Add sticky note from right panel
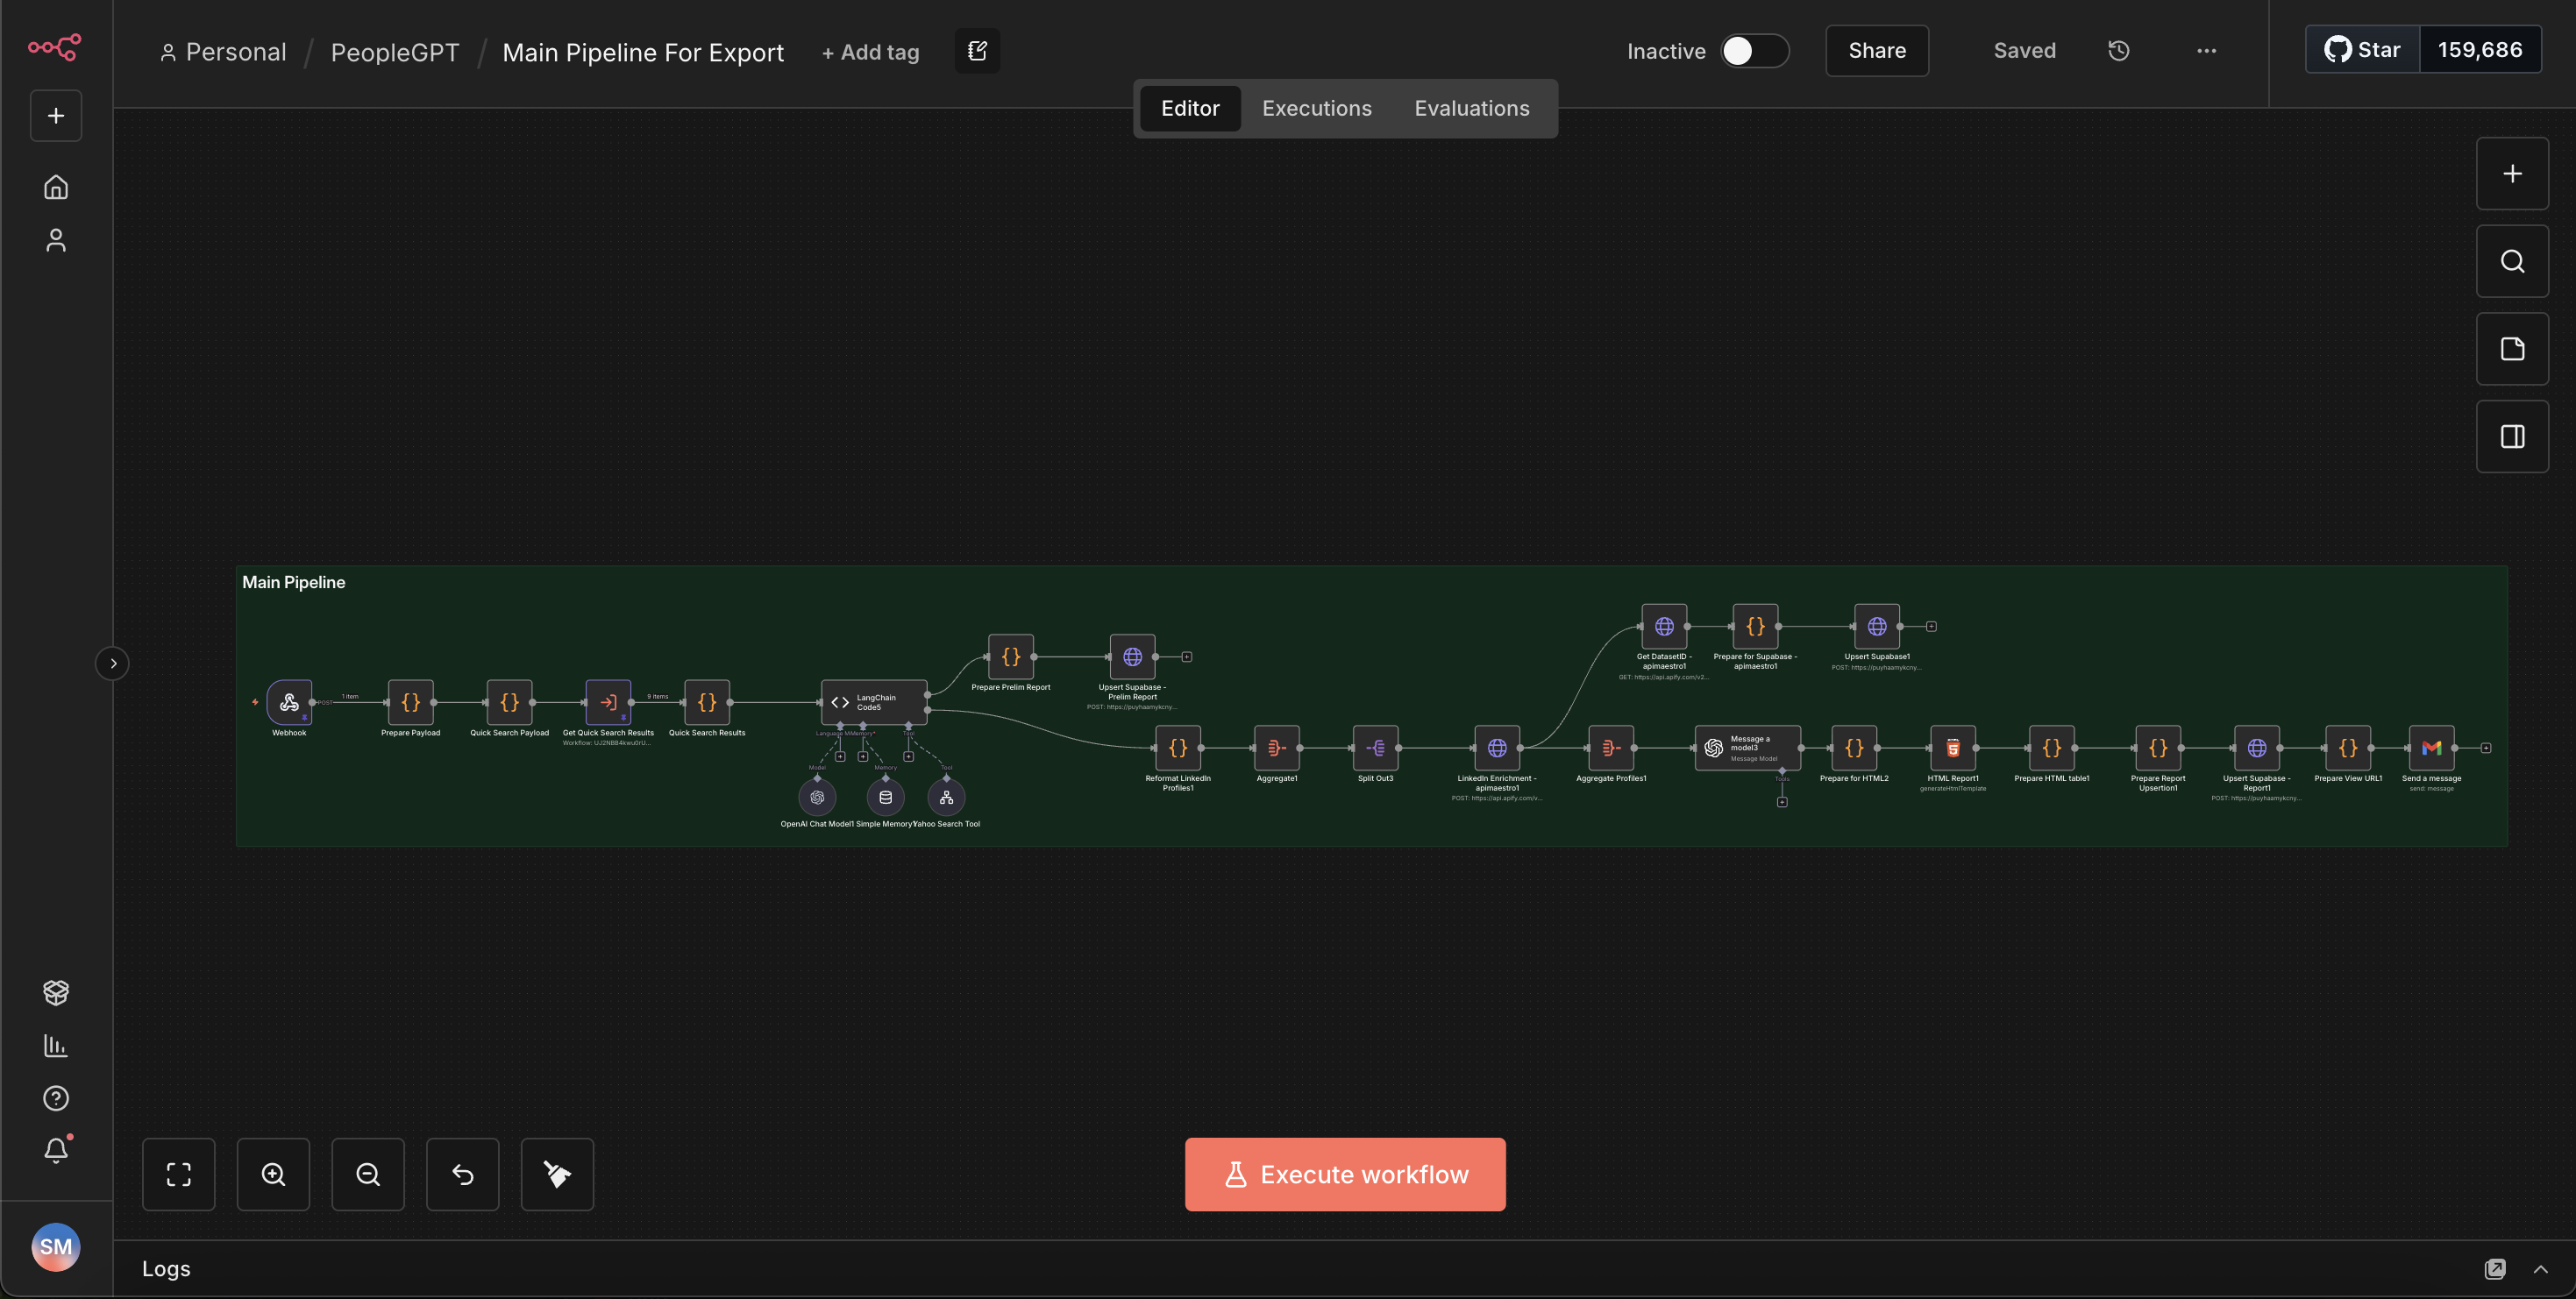 click(x=2512, y=349)
